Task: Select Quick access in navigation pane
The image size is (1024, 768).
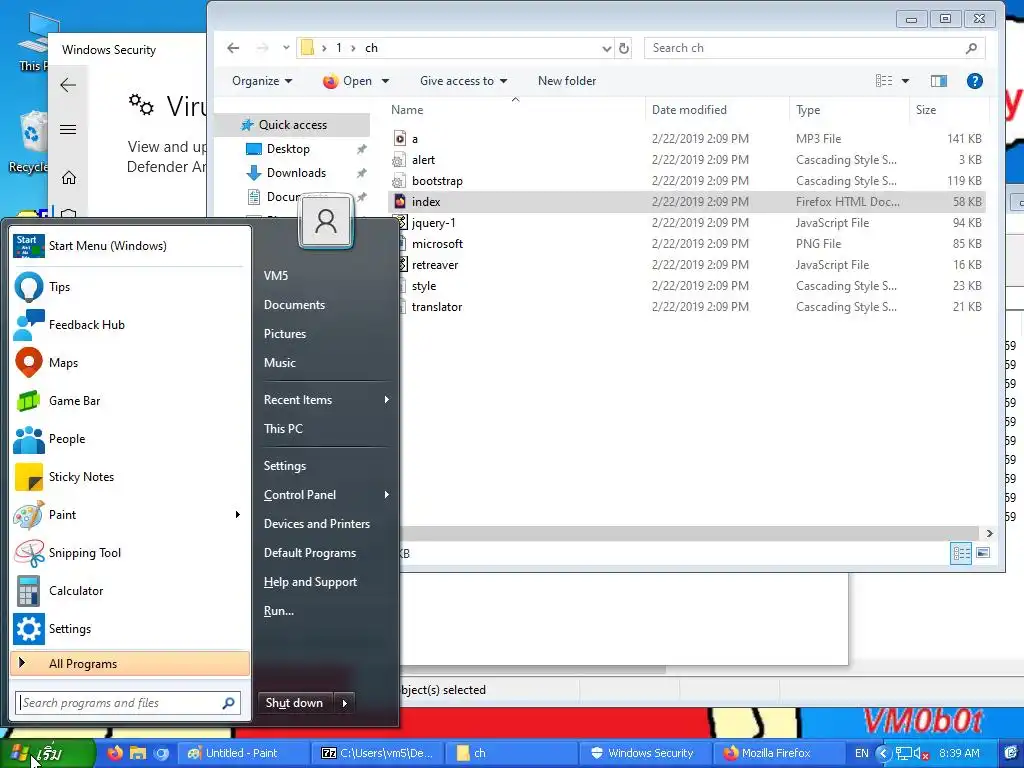Action: click(x=293, y=125)
